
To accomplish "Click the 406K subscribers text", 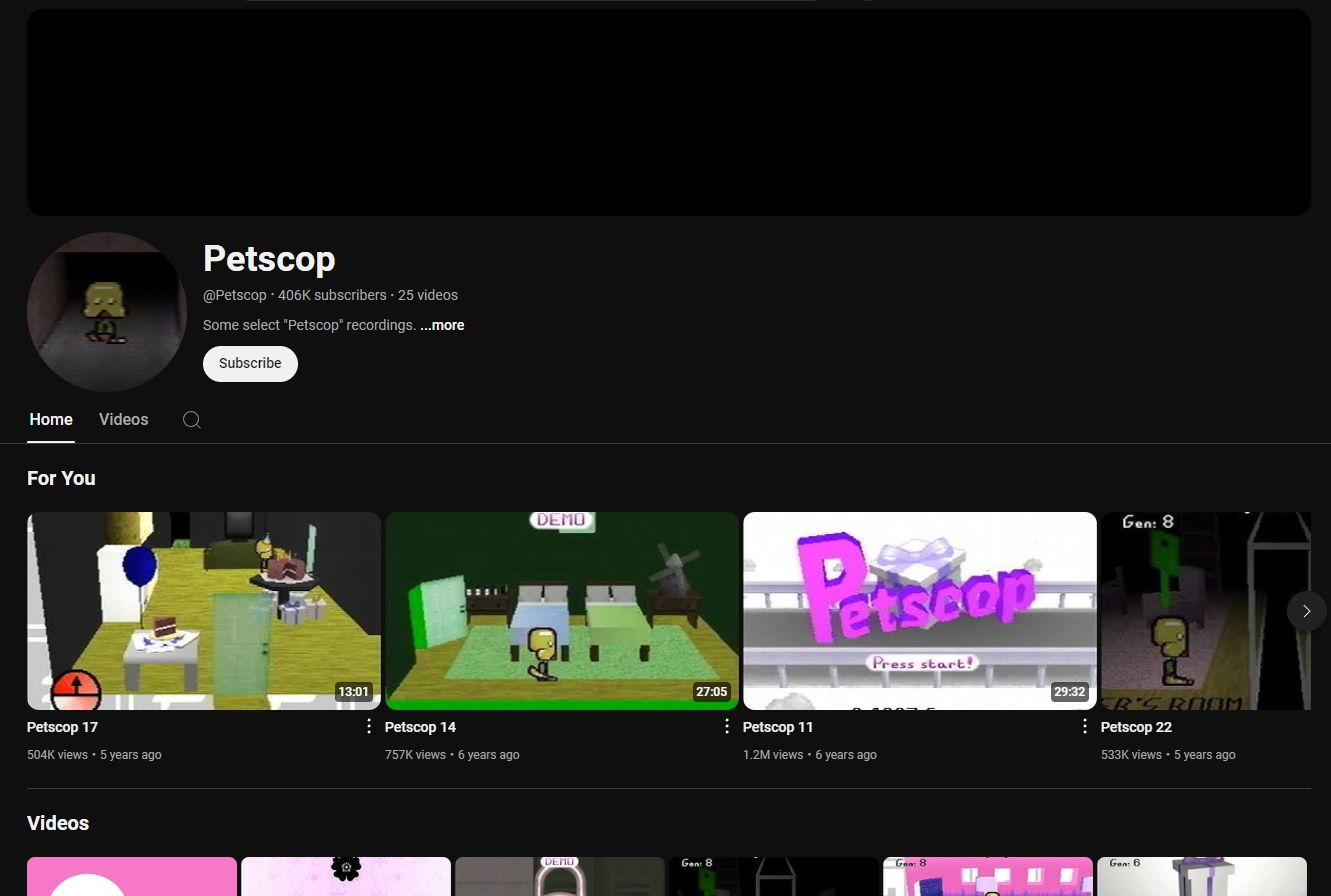I will click(332, 295).
